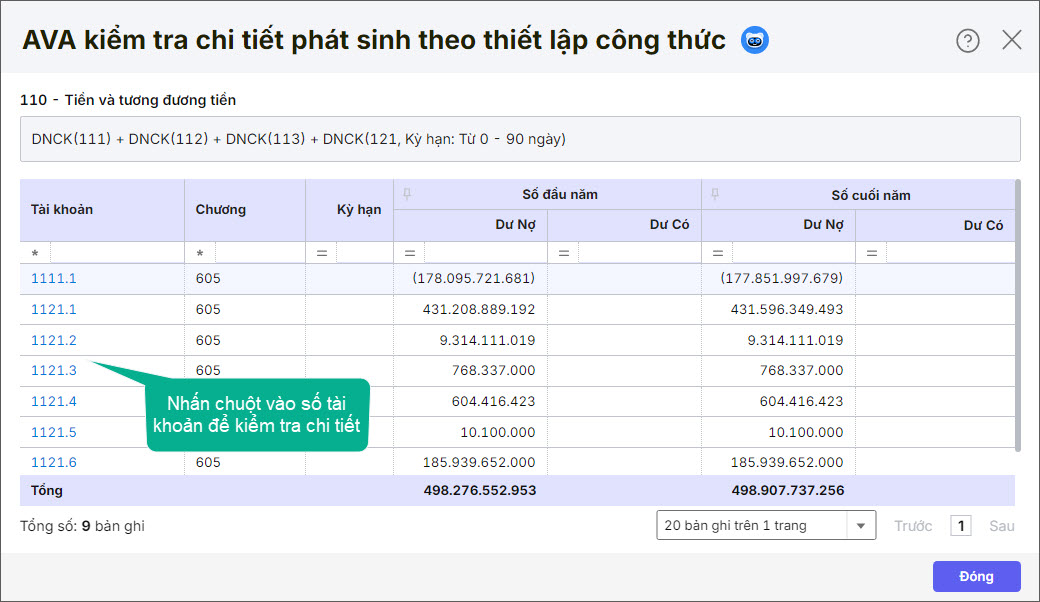Click the formula text box
This screenshot has height=602, width=1040.
point(520,139)
